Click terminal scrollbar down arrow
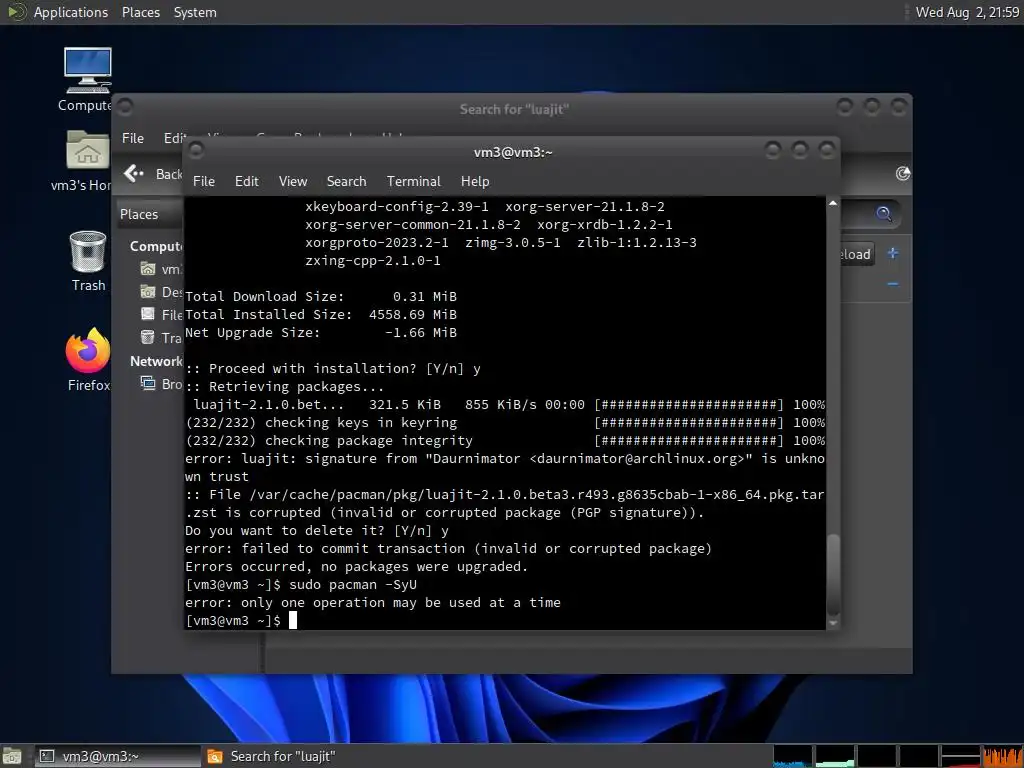This screenshot has width=1024, height=768. tap(833, 623)
